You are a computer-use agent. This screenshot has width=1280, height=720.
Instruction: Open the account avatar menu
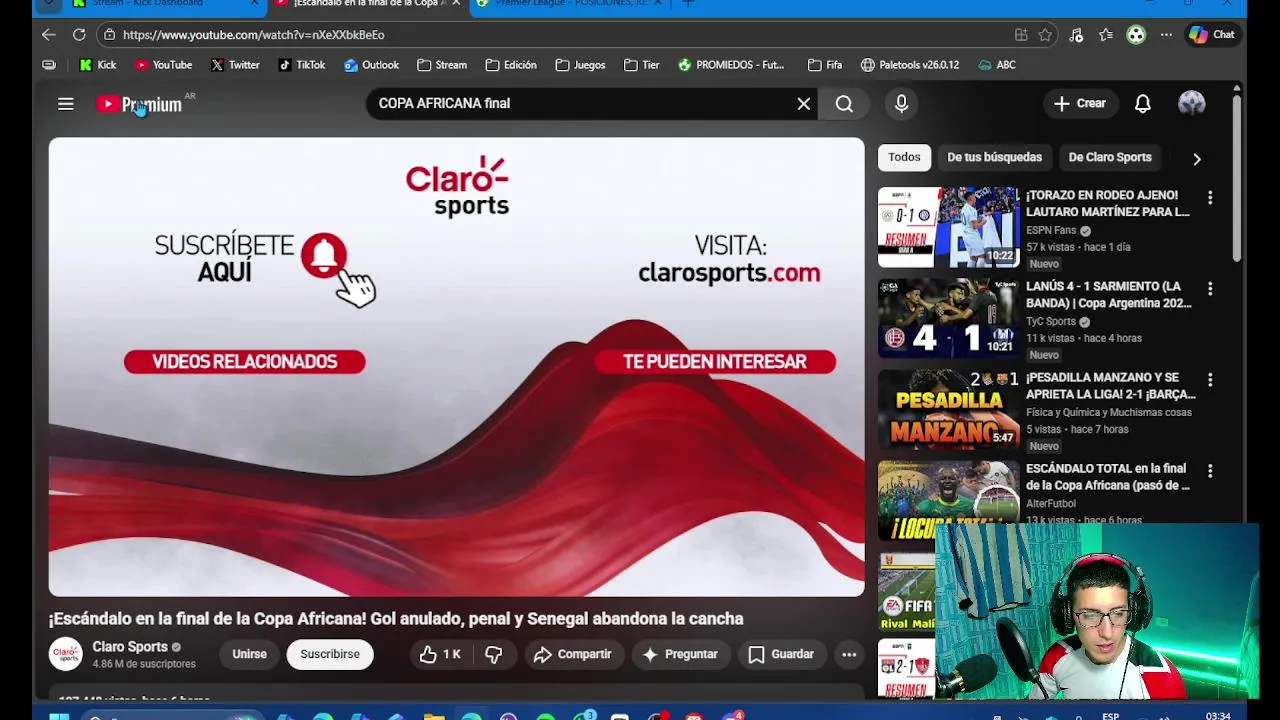[x=1191, y=103]
